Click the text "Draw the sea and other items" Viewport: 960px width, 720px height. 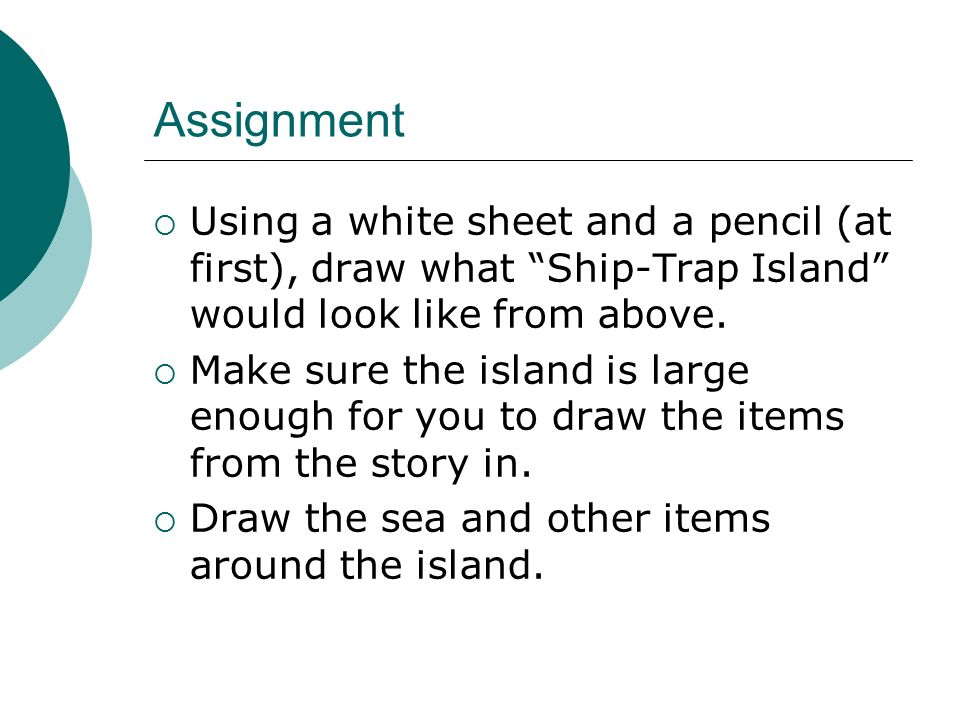[480, 519]
